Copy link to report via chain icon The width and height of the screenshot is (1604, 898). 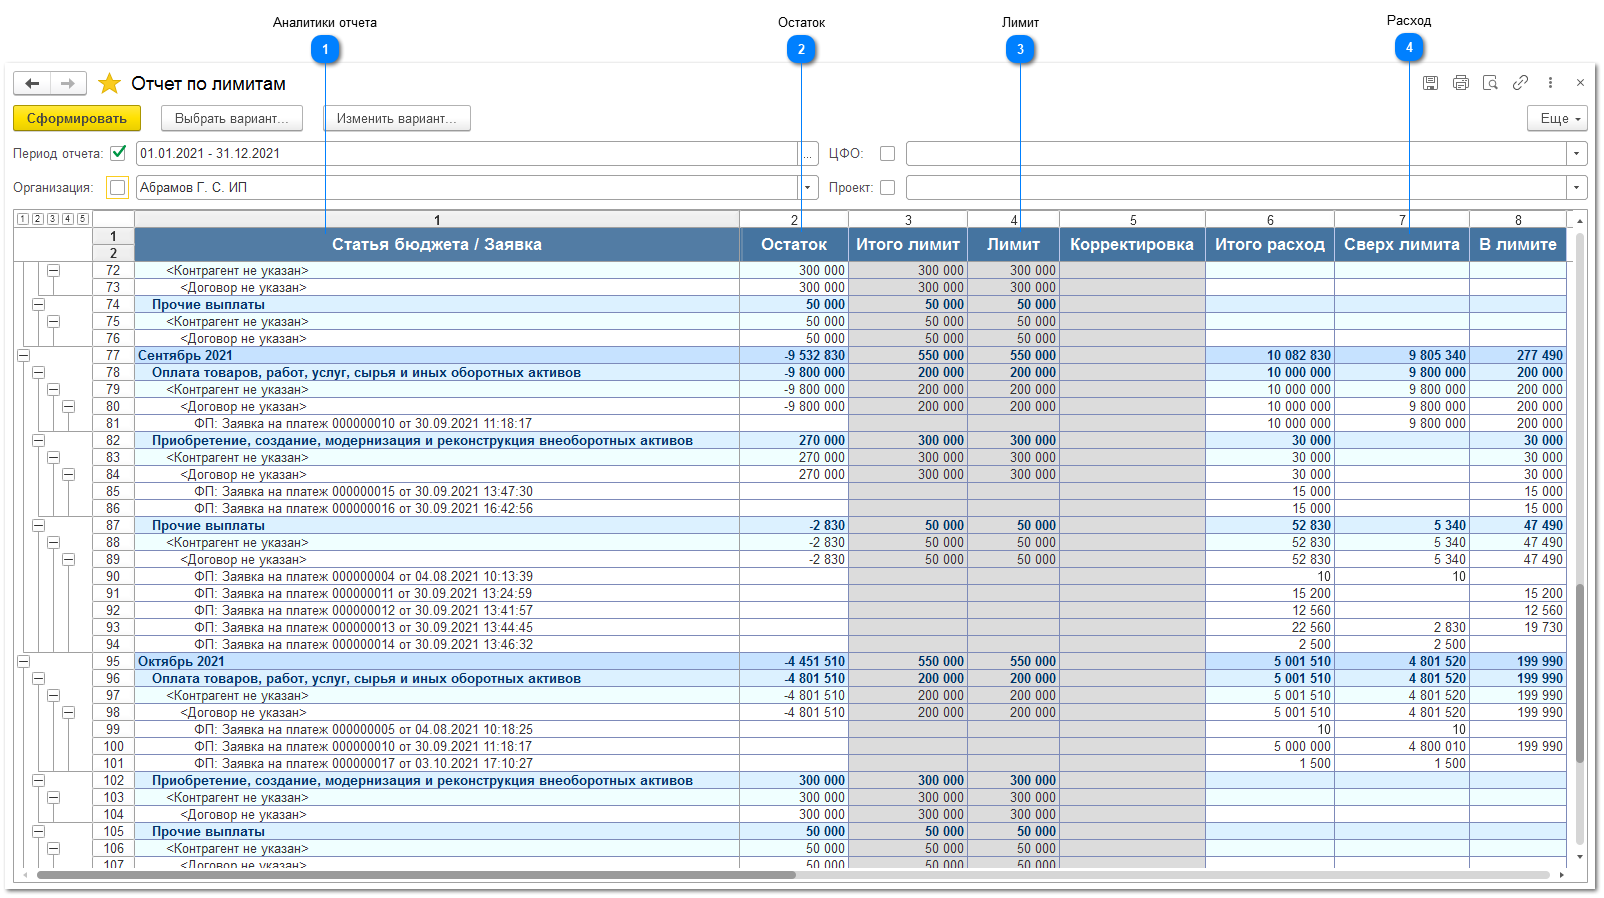click(1520, 83)
